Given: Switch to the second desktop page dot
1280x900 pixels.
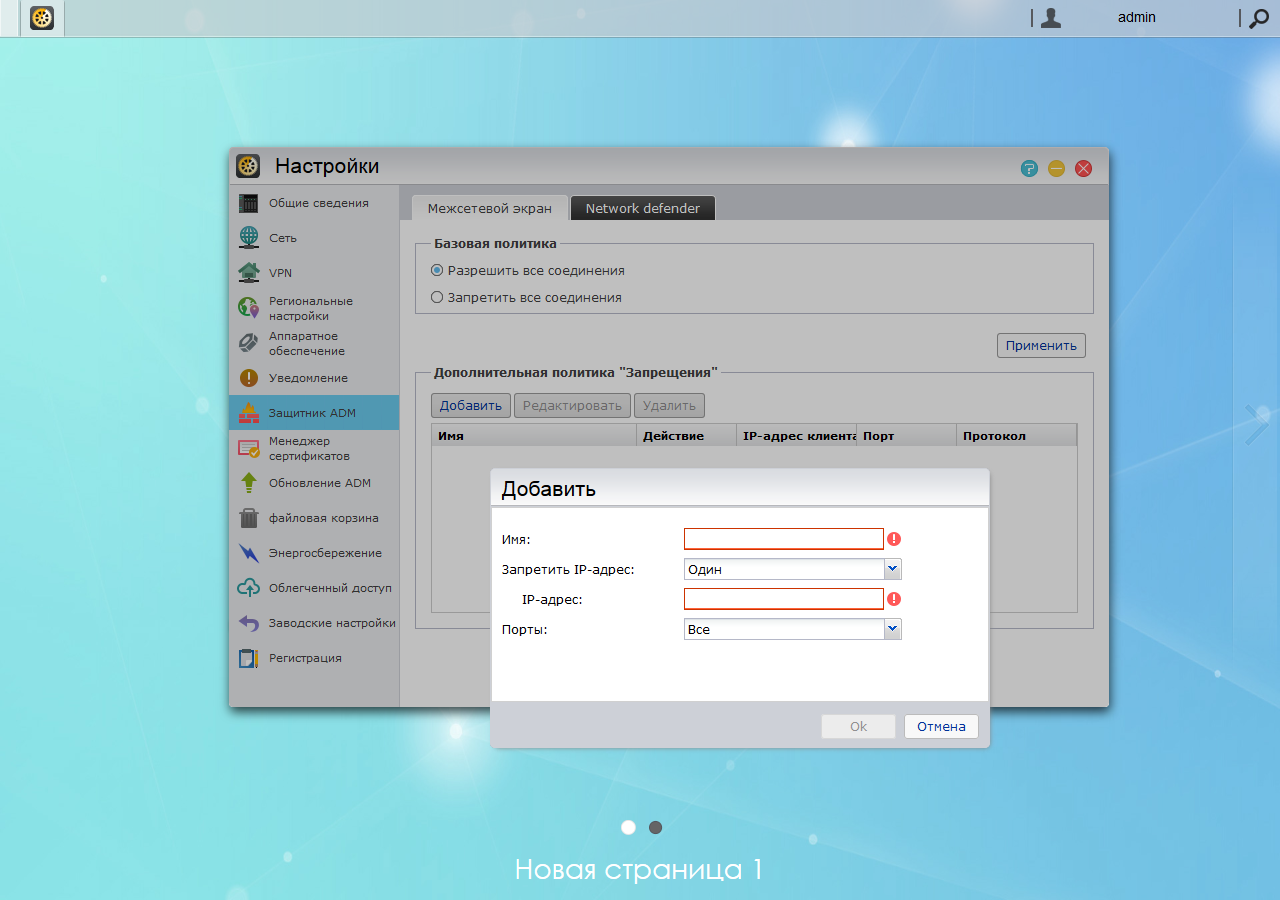Looking at the screenshot, I should tap(656, 827).
